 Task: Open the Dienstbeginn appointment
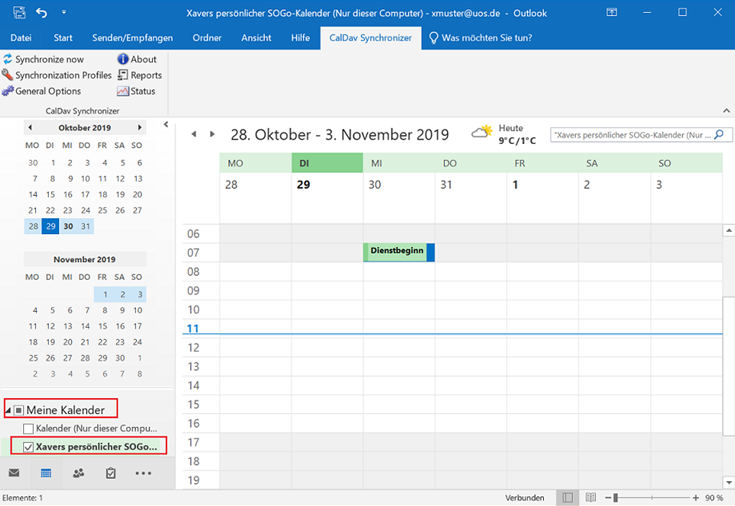[396, 252]
